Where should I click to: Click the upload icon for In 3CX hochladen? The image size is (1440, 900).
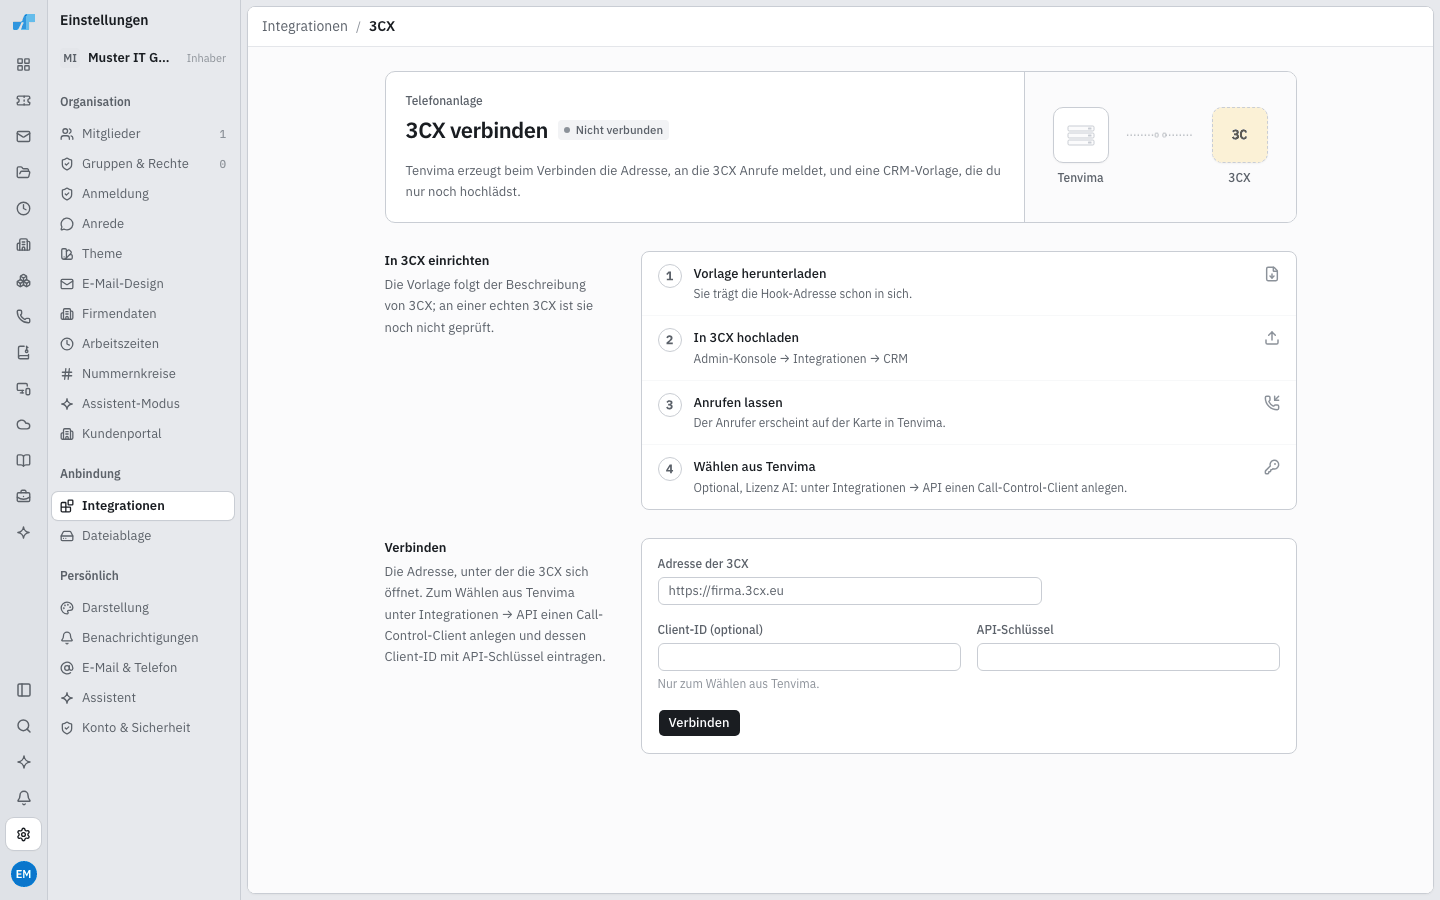coord(1272,338)
